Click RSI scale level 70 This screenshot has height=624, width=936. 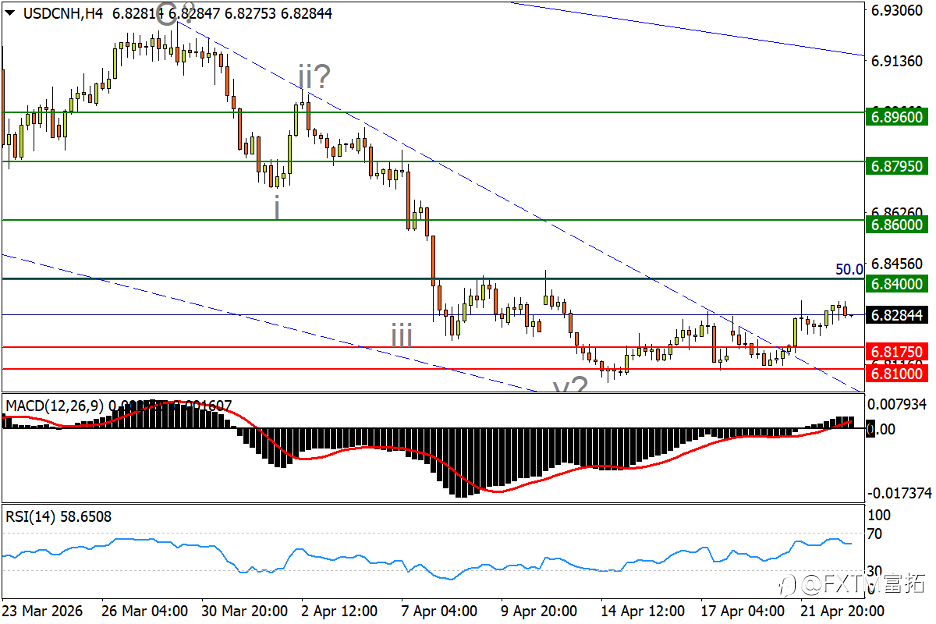coord(875,534)
